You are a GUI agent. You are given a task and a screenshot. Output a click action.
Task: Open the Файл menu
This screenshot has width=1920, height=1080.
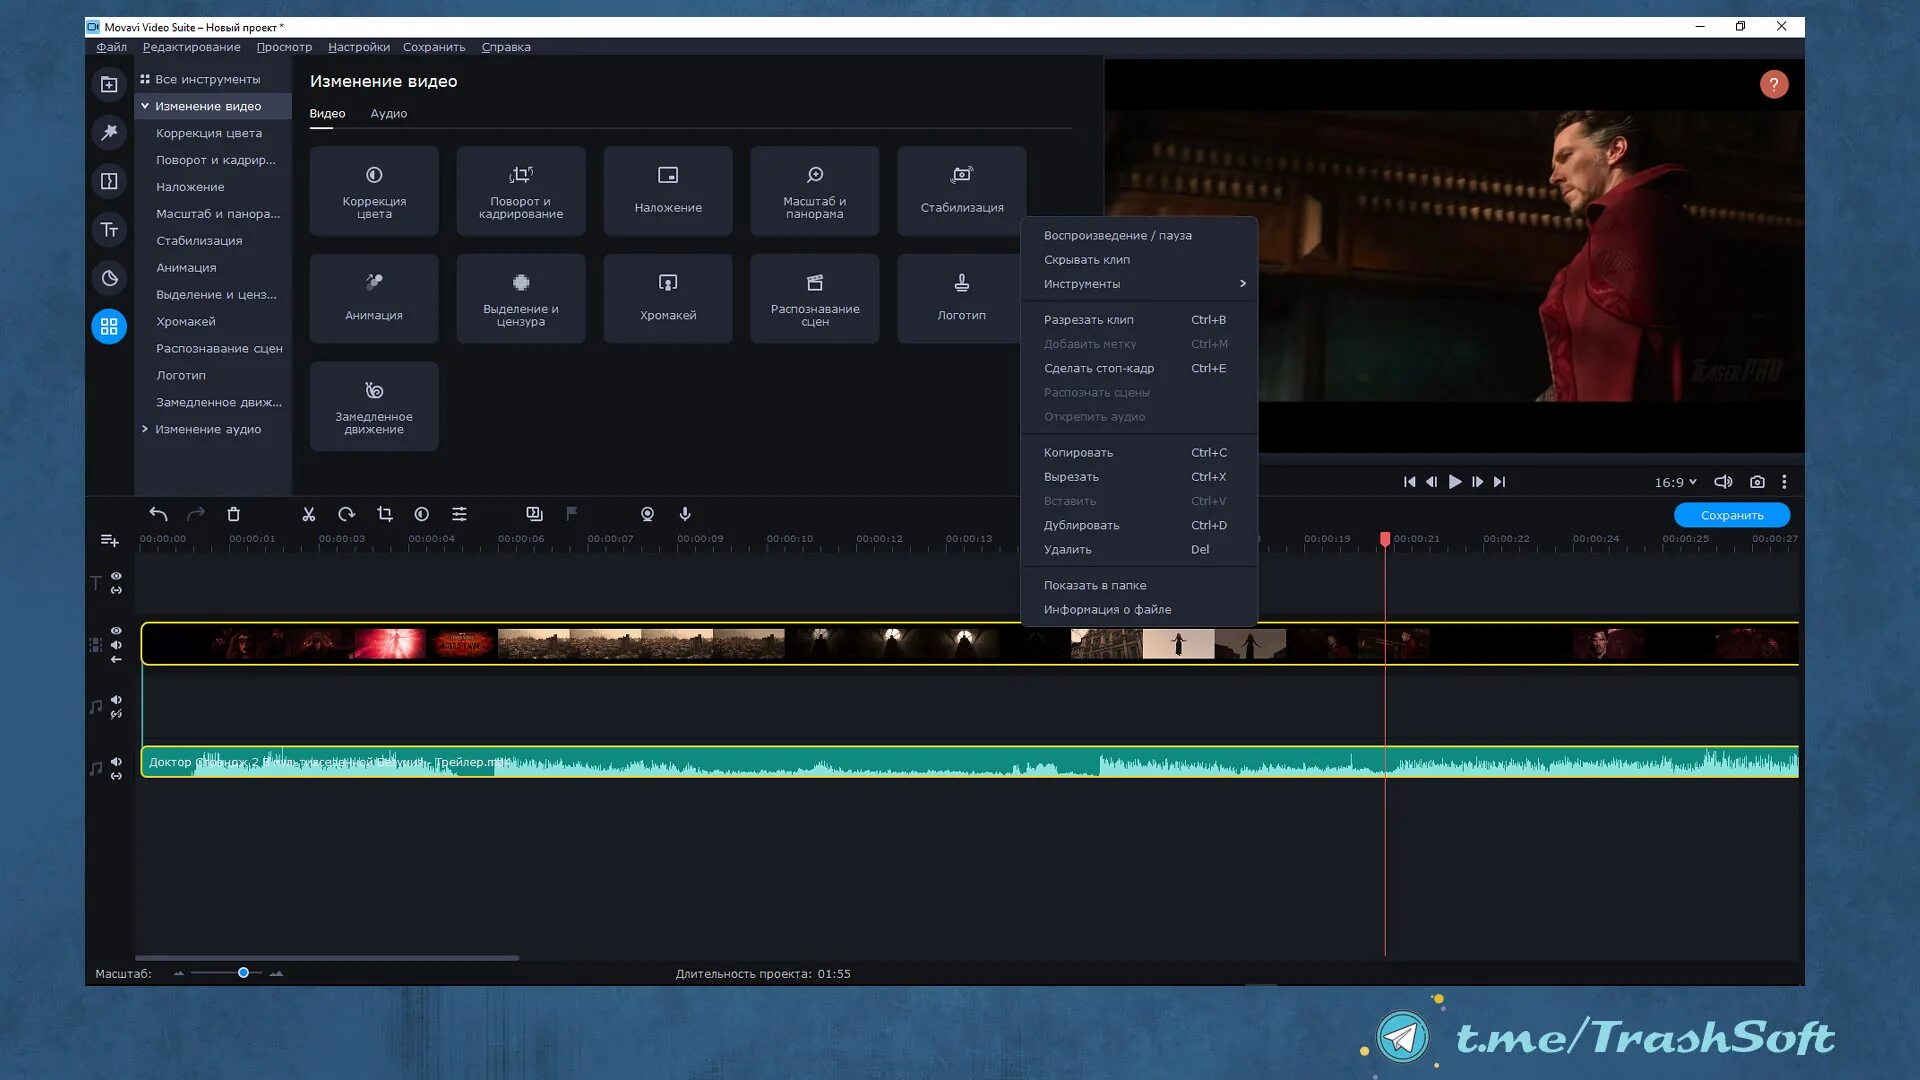tap(111, 47)
